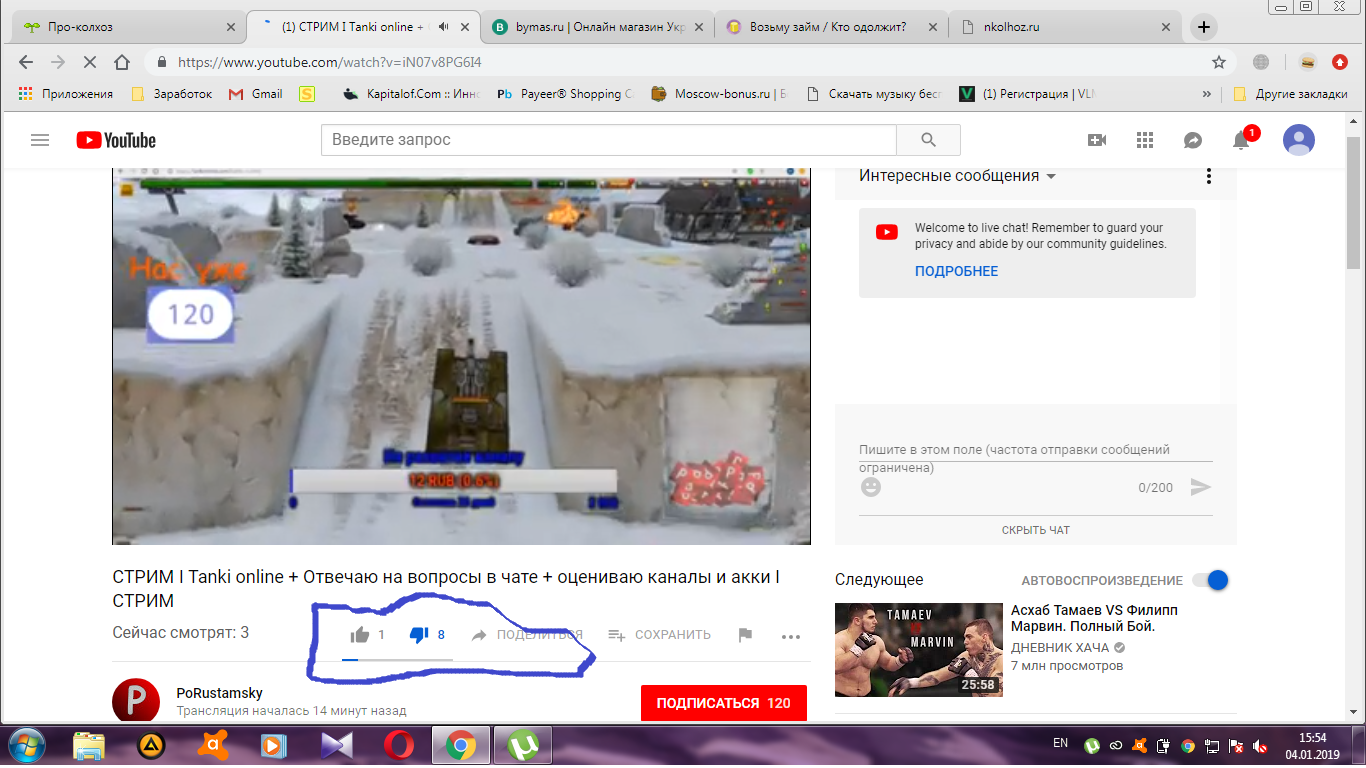The width and height of the screenshot is (1366, 768).
Task: Open Асхаб Тамаев VS Филипп Марвин thumbnail
Action: [919, 650]
